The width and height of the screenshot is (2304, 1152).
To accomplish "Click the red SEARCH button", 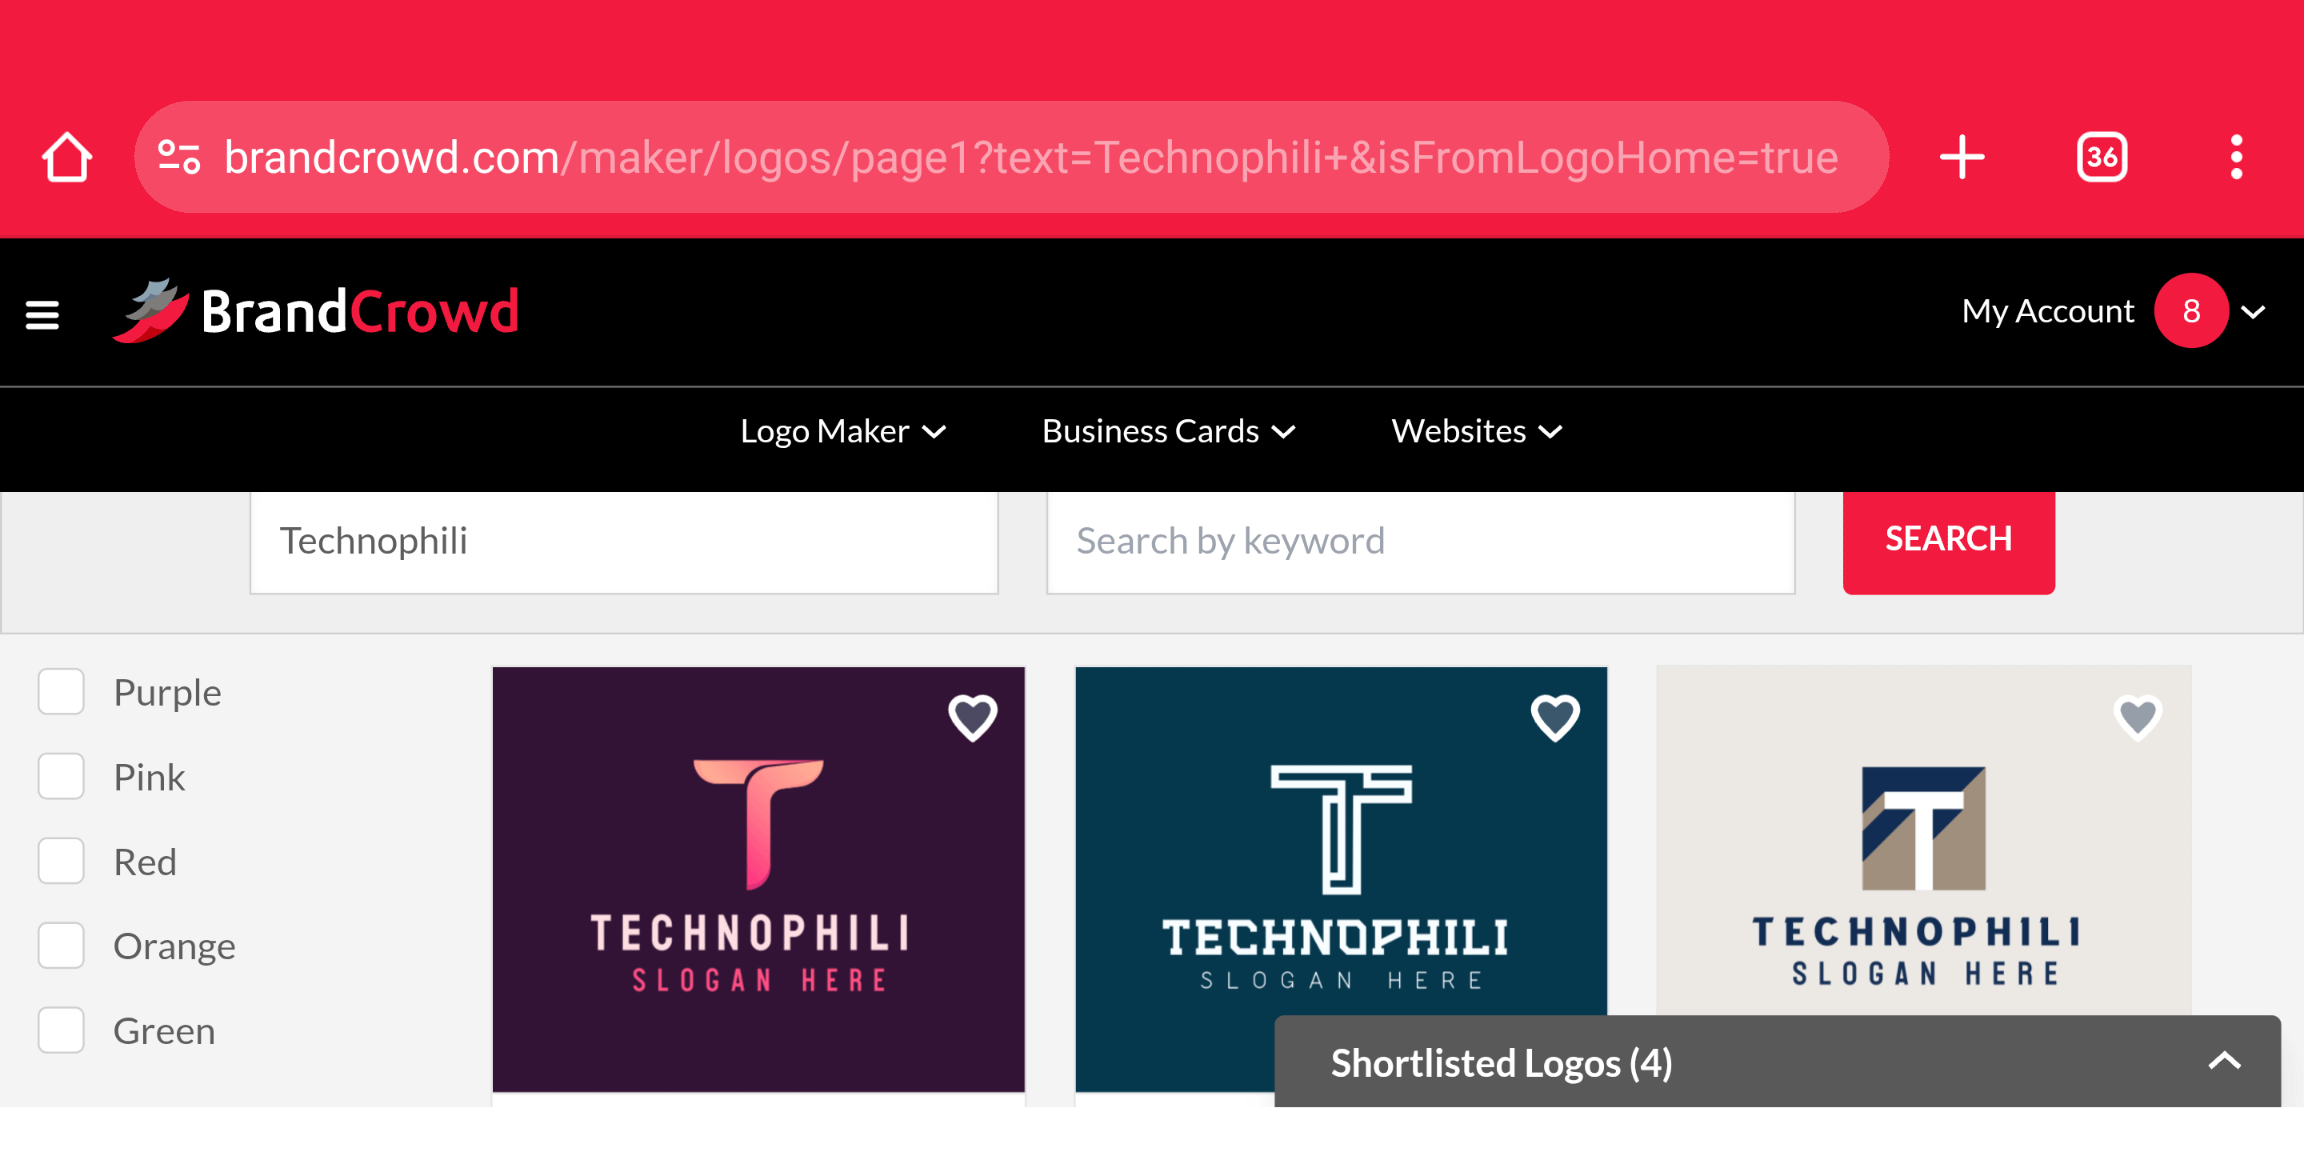I will [1948, 540].
